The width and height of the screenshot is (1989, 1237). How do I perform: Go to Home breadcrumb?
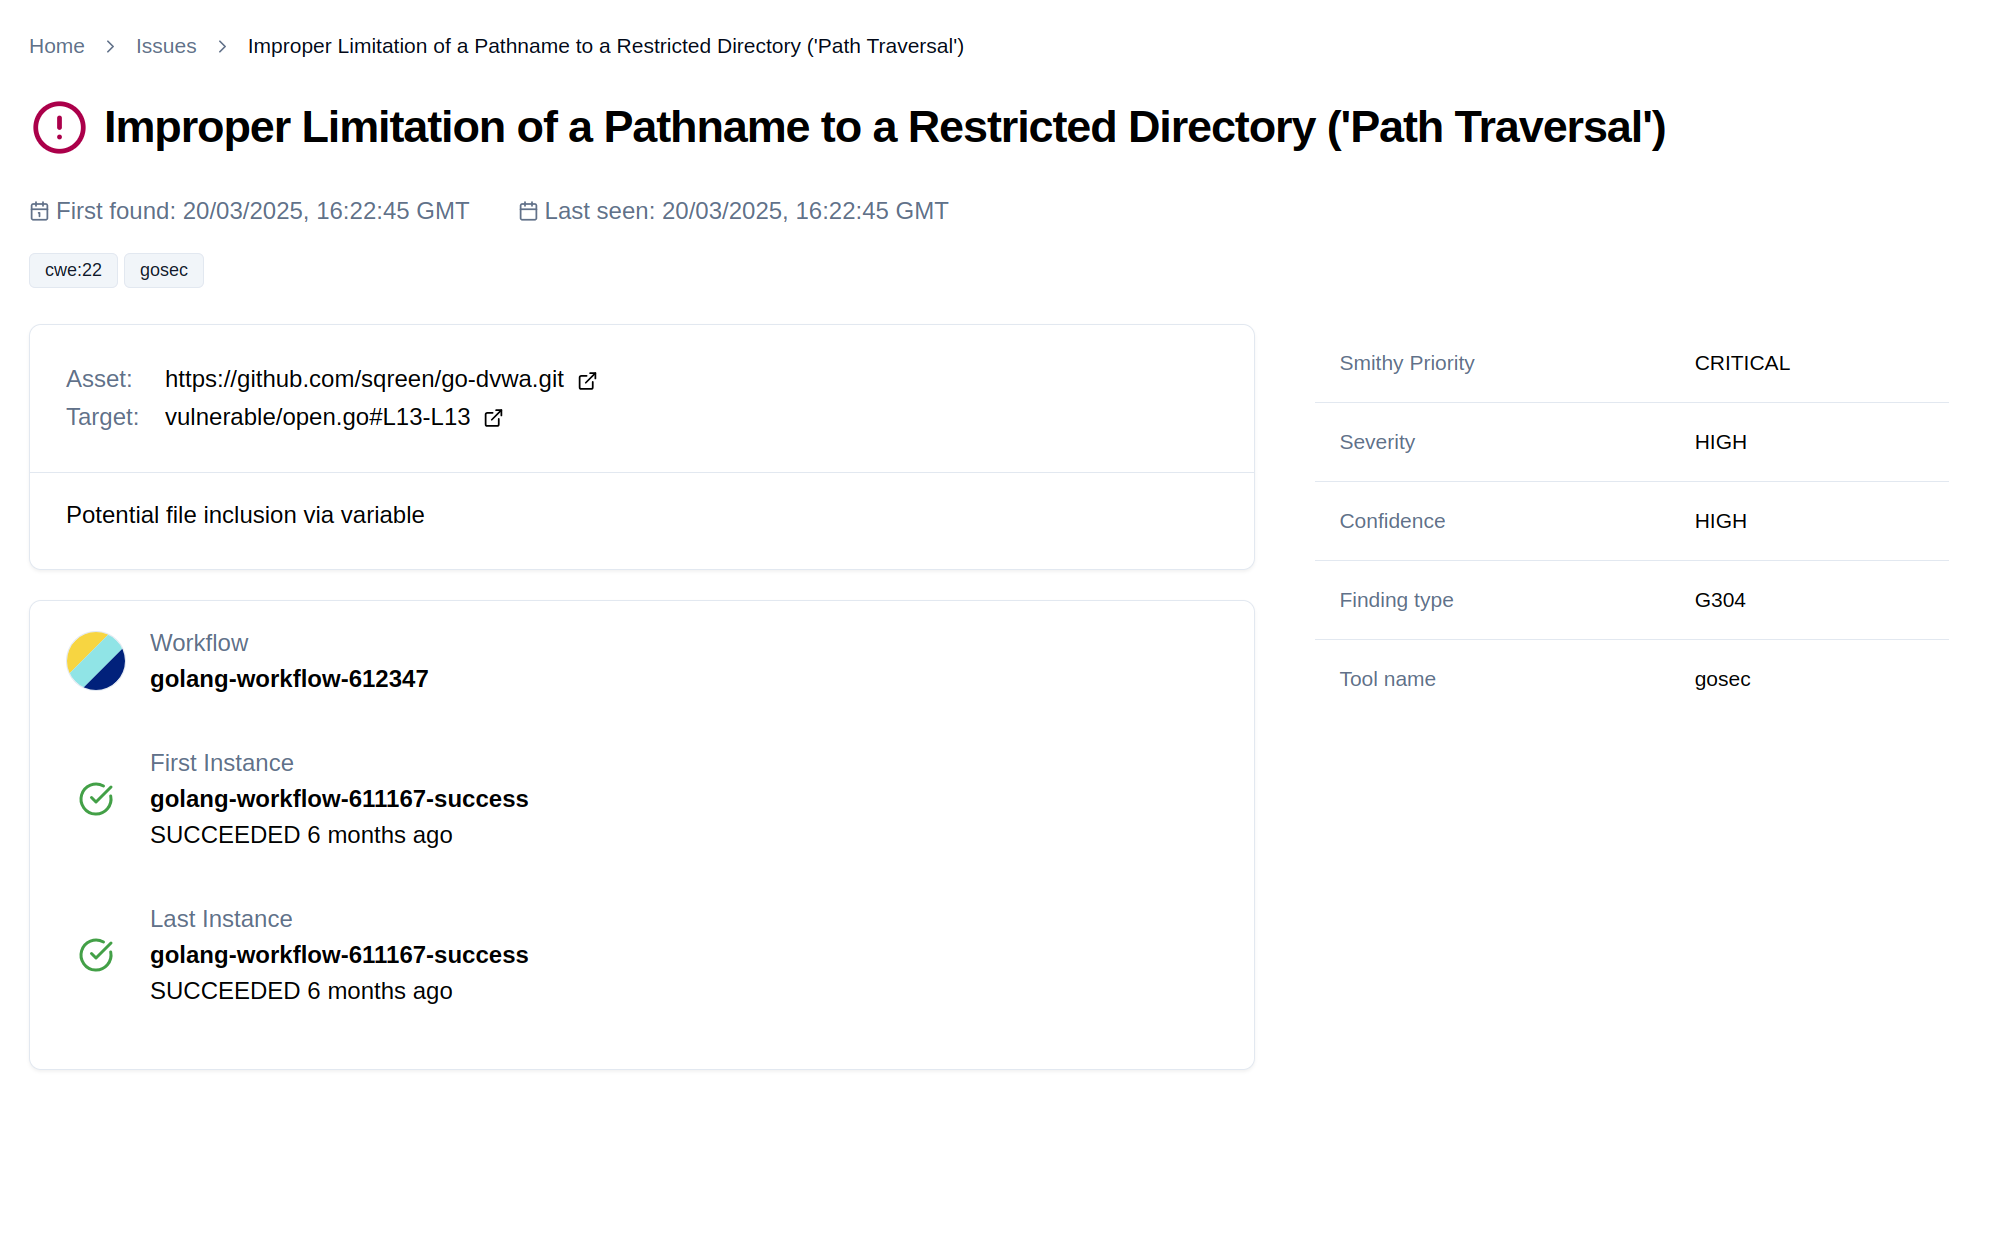point(57,46)
